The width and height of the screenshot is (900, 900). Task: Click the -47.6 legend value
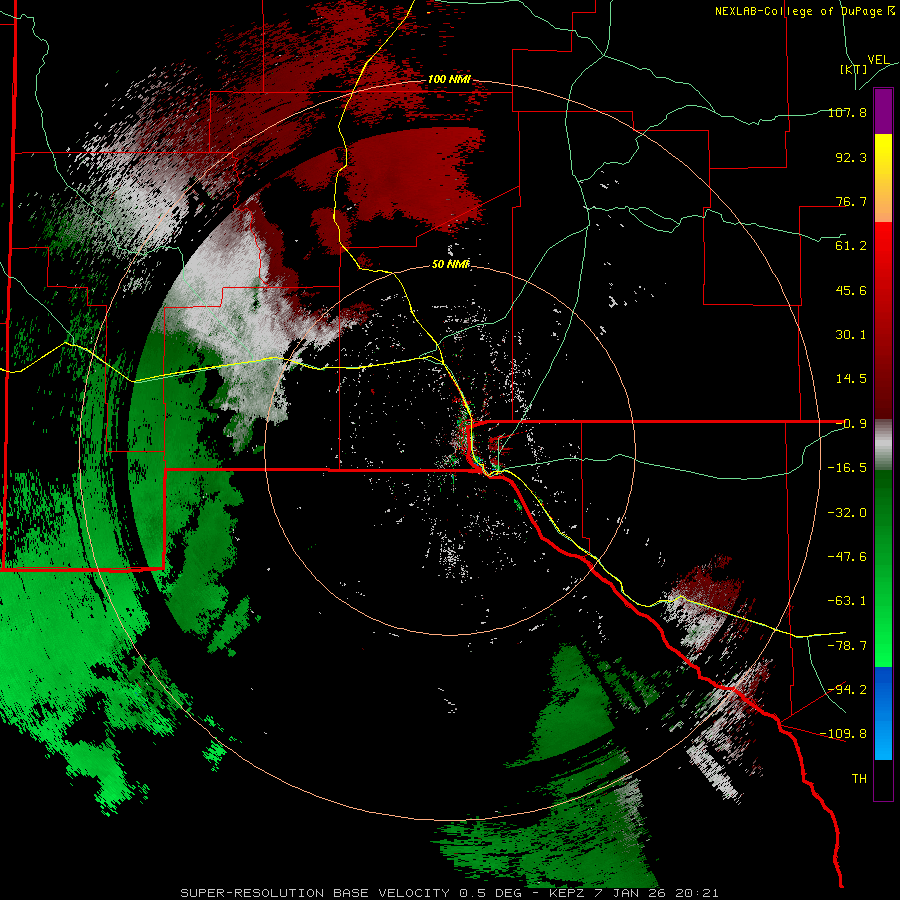coord(847,556)
